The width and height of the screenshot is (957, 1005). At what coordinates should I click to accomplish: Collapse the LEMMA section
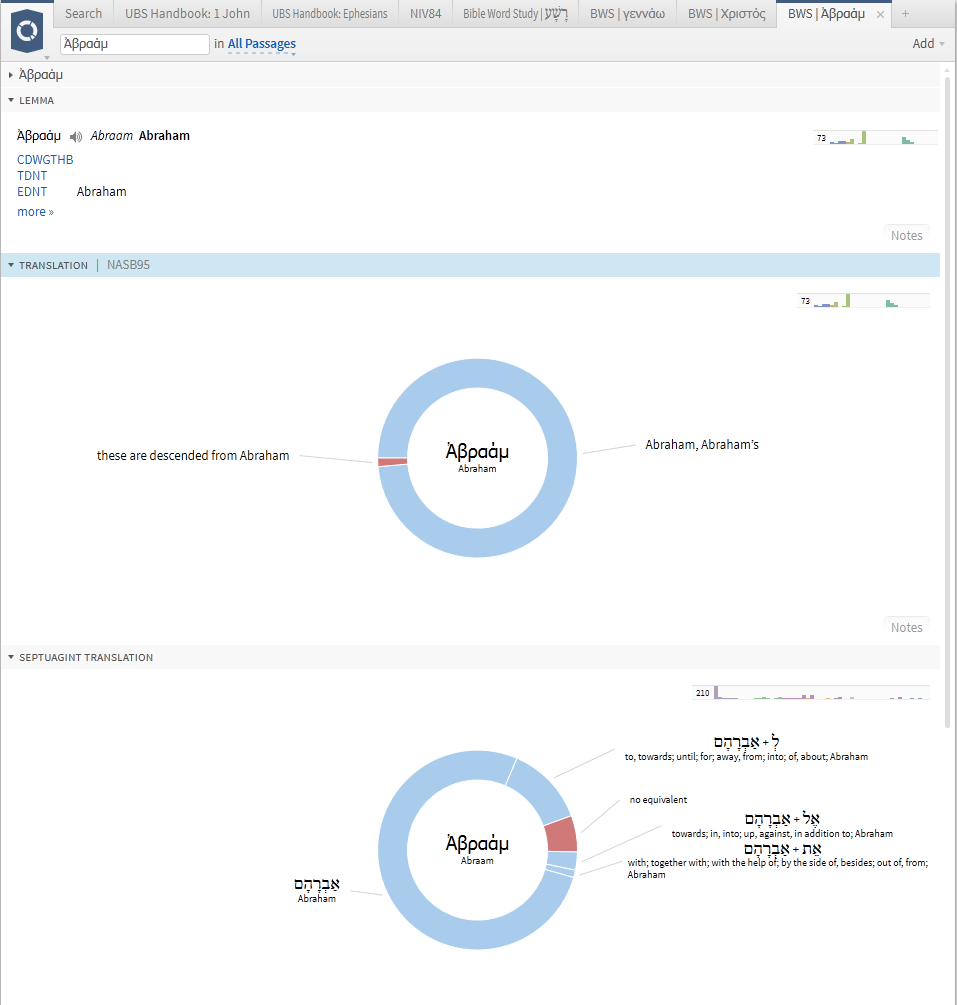pos(11,101)
